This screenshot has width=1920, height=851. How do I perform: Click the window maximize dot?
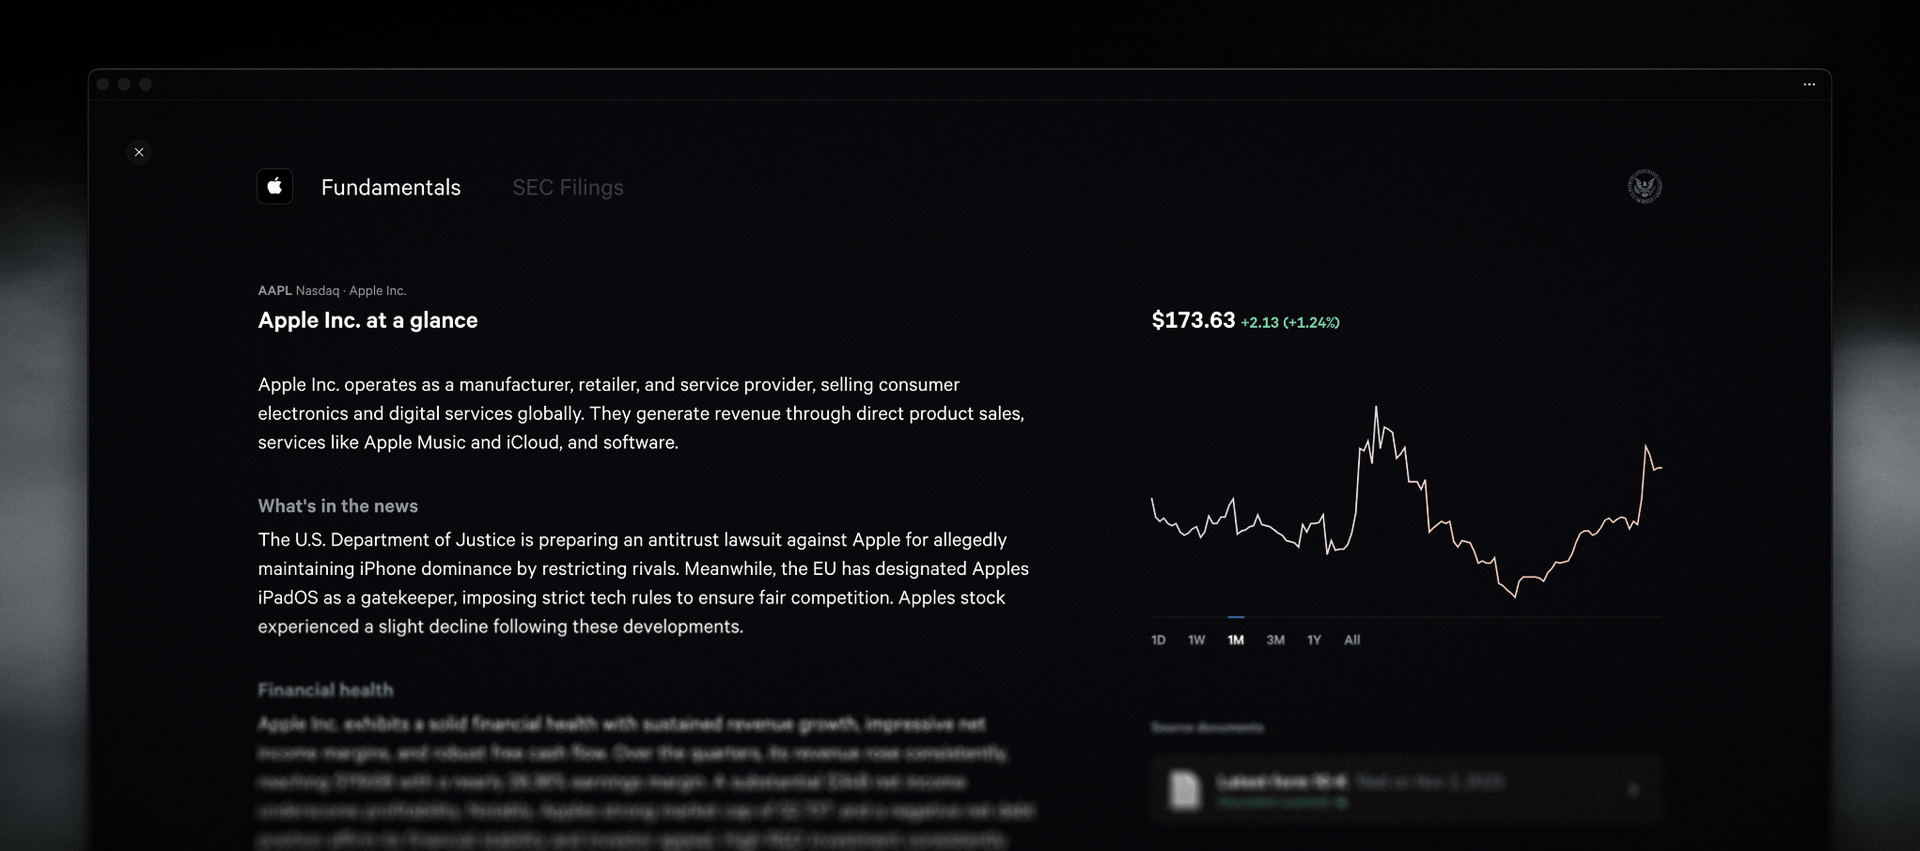(x=146, y=85)
